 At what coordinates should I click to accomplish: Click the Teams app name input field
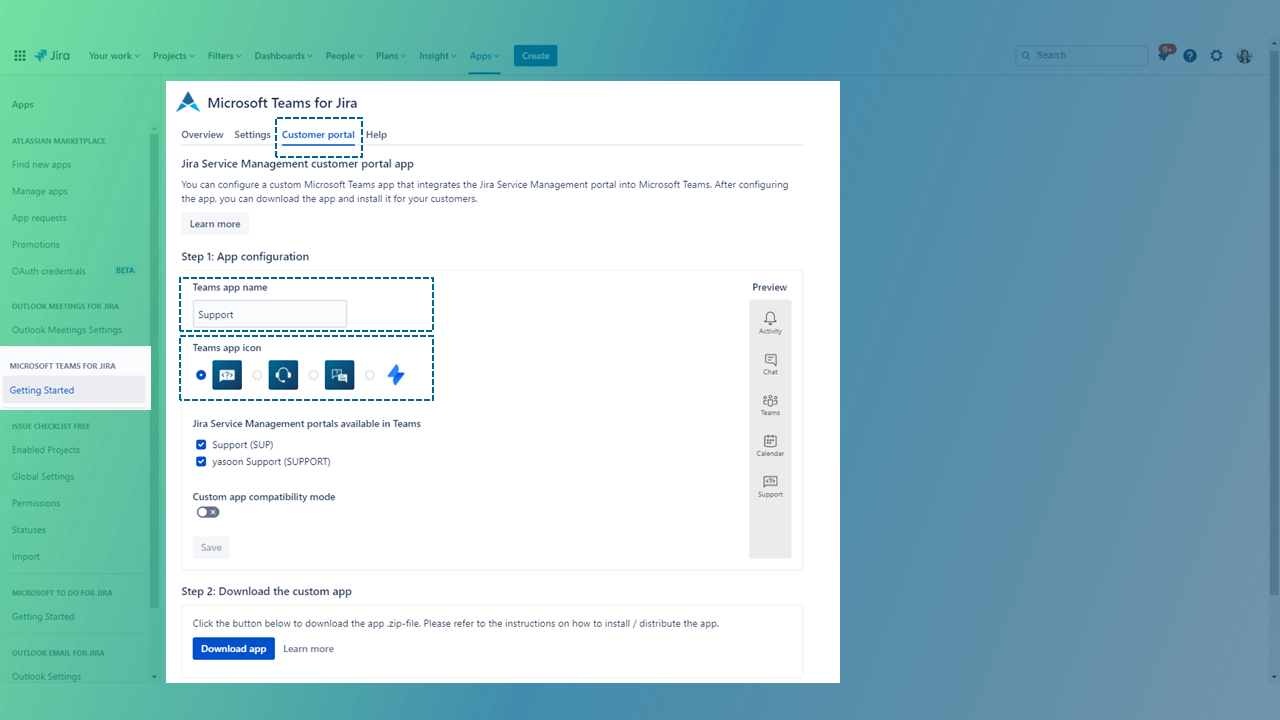(270, 314)
